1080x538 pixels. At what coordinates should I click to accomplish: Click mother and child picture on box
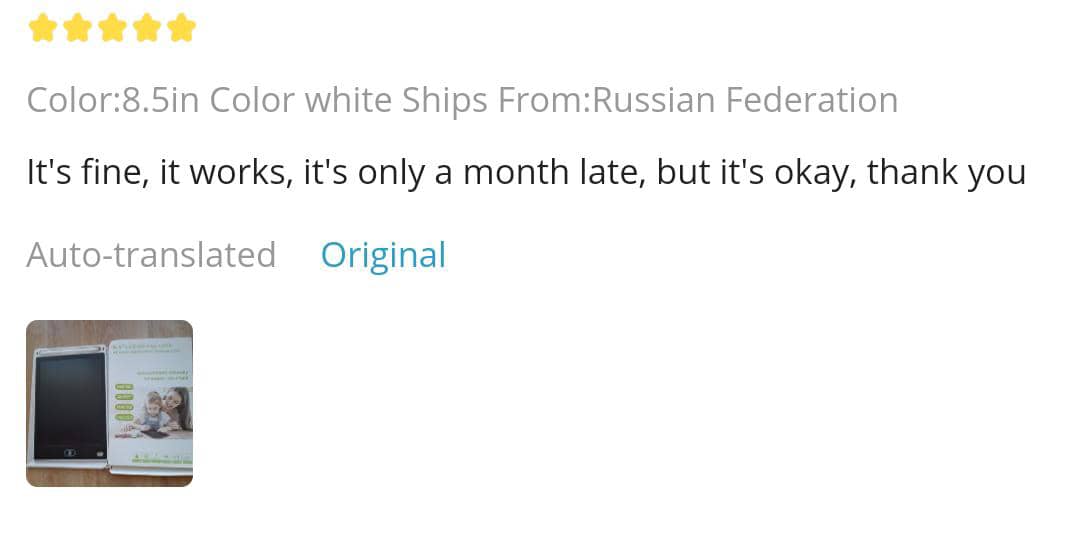pyautogui.click(x=158, y=412)
